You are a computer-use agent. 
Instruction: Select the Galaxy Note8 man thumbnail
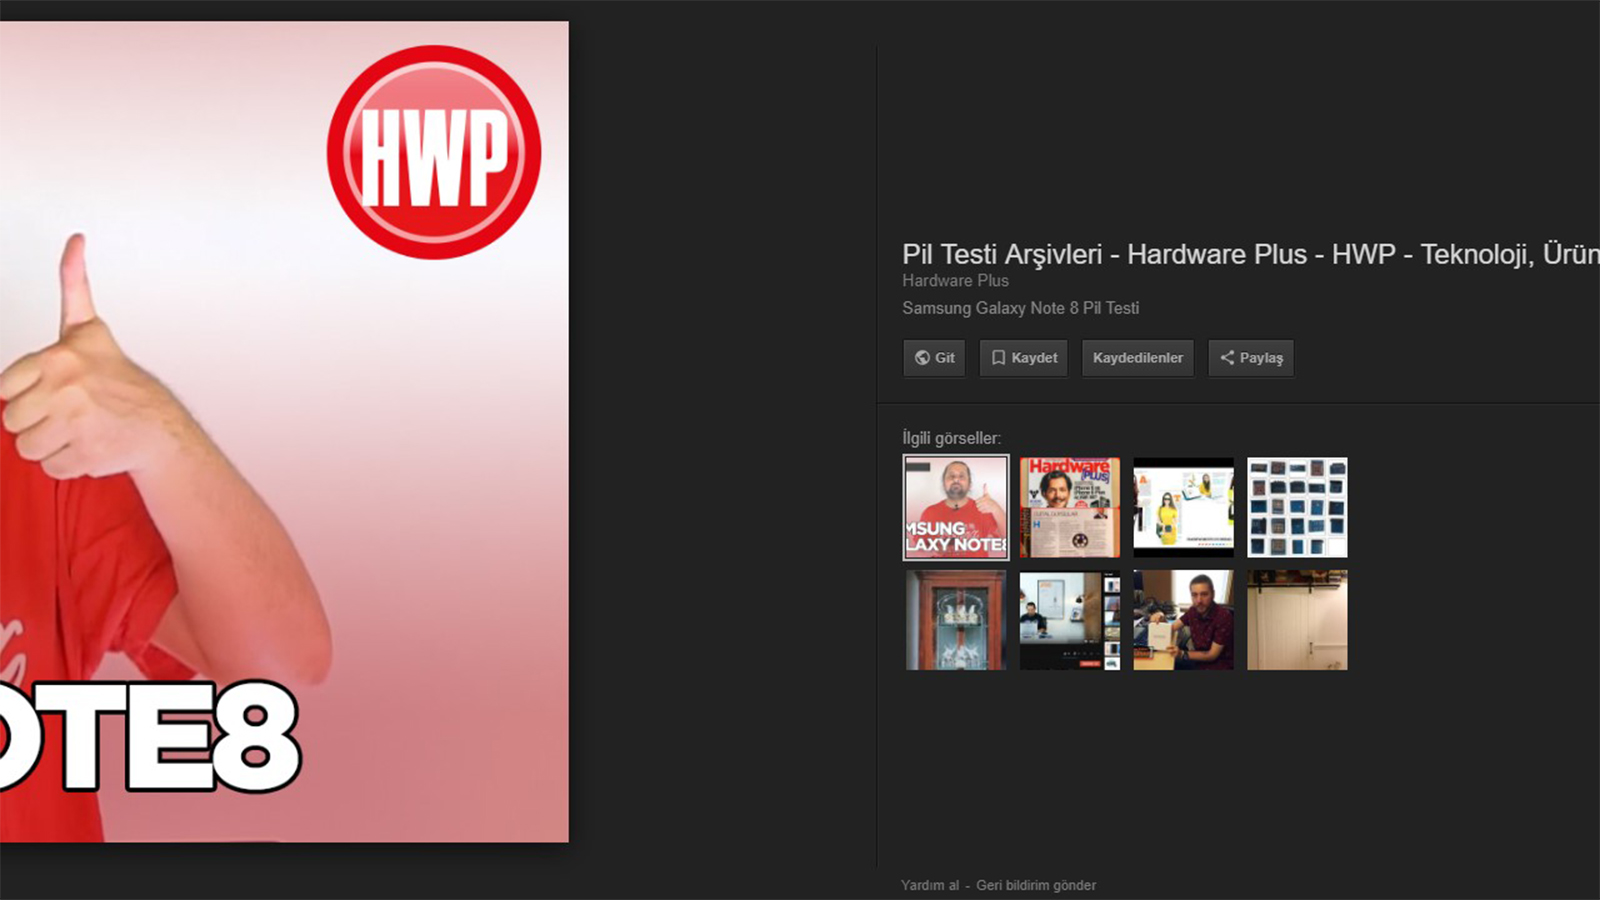coord(956,507)
